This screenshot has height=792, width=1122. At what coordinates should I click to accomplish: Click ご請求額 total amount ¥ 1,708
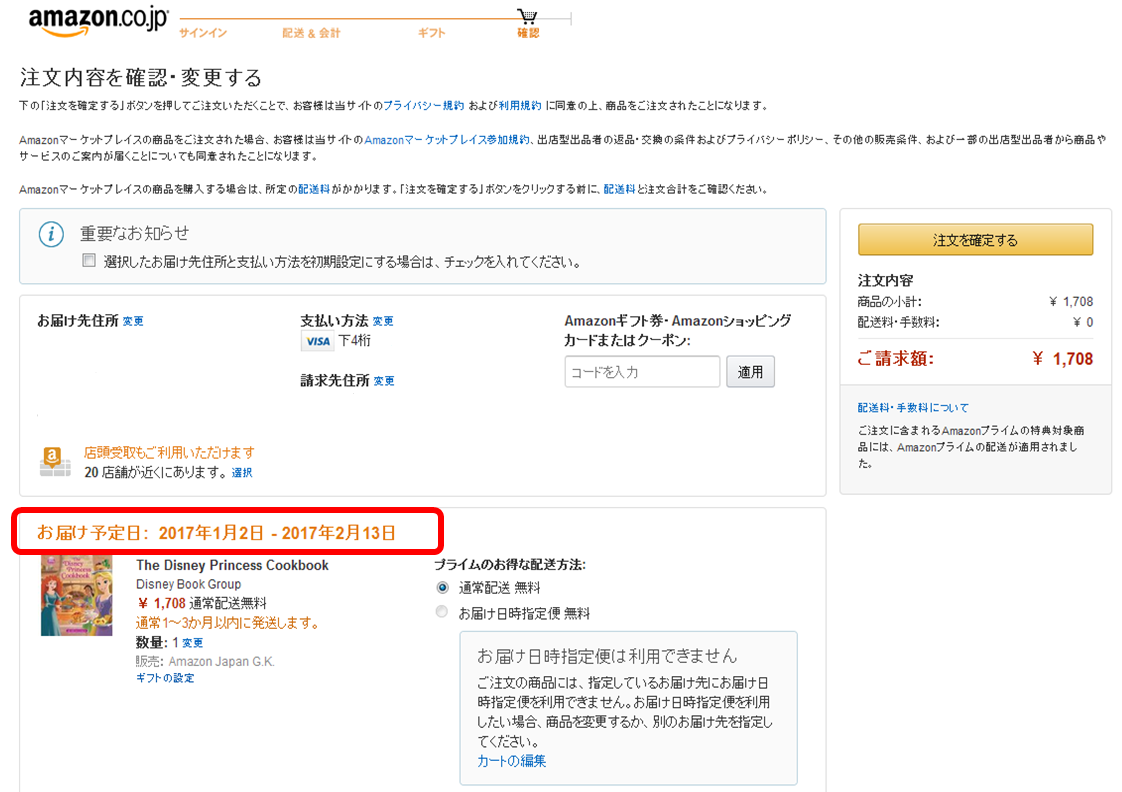point(1063,358)
